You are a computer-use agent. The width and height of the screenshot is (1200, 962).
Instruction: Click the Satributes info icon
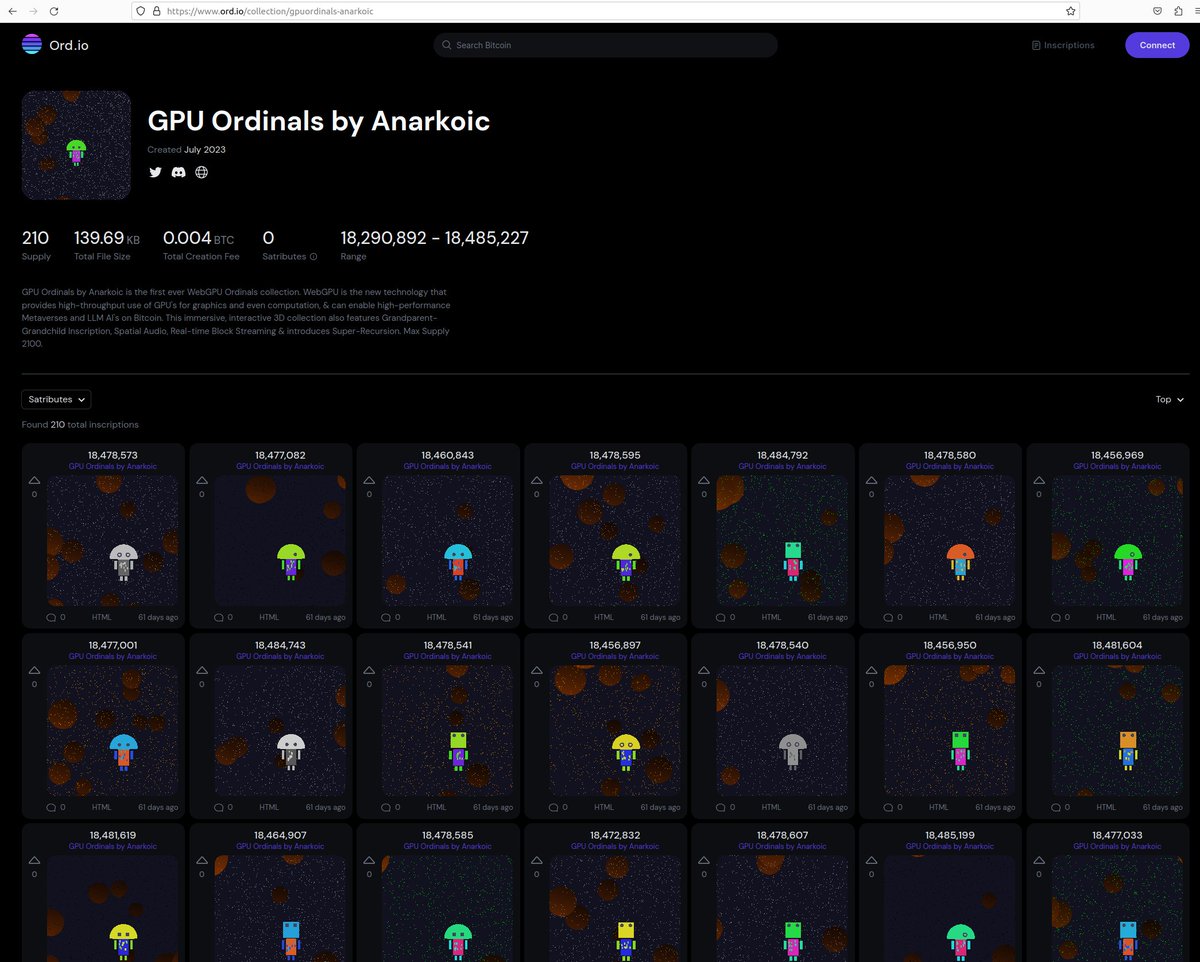pyautogui.click(x=313, y=257)
